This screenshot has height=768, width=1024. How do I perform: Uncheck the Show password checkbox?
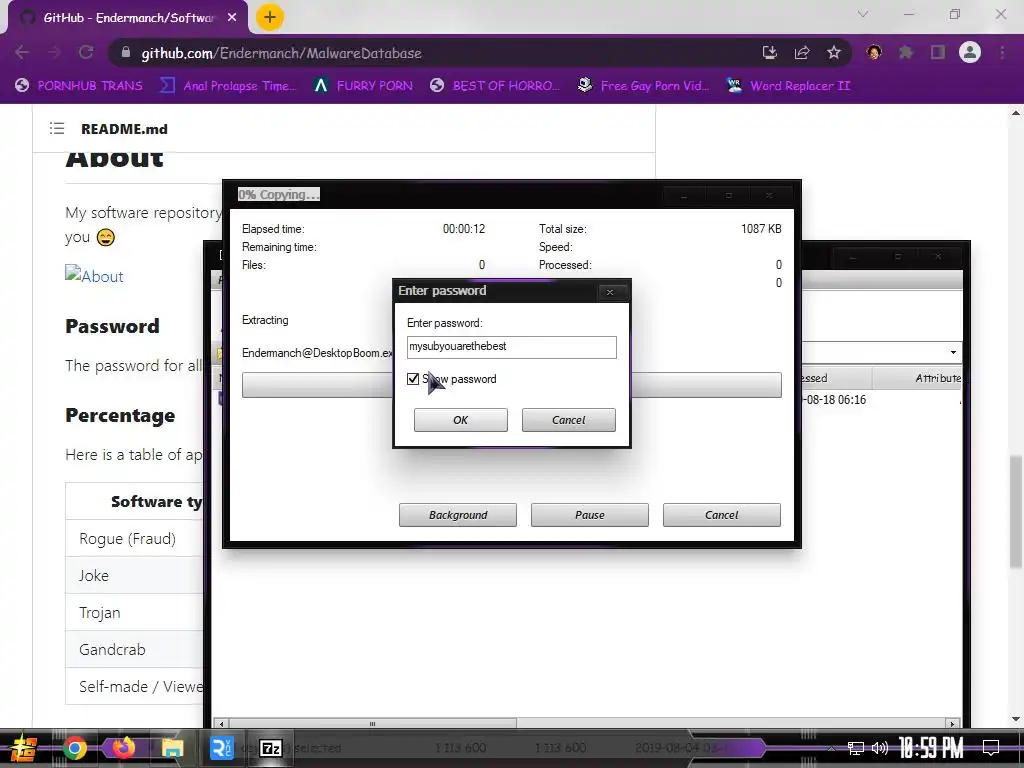413,379
